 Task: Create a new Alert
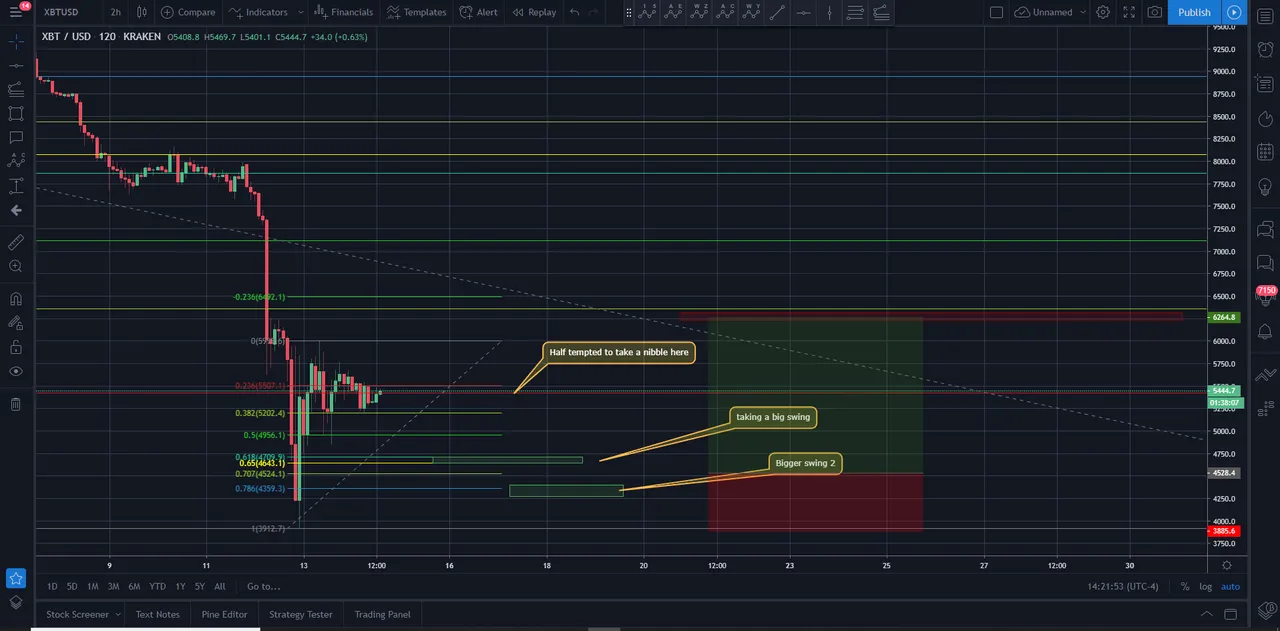(478, 12)
